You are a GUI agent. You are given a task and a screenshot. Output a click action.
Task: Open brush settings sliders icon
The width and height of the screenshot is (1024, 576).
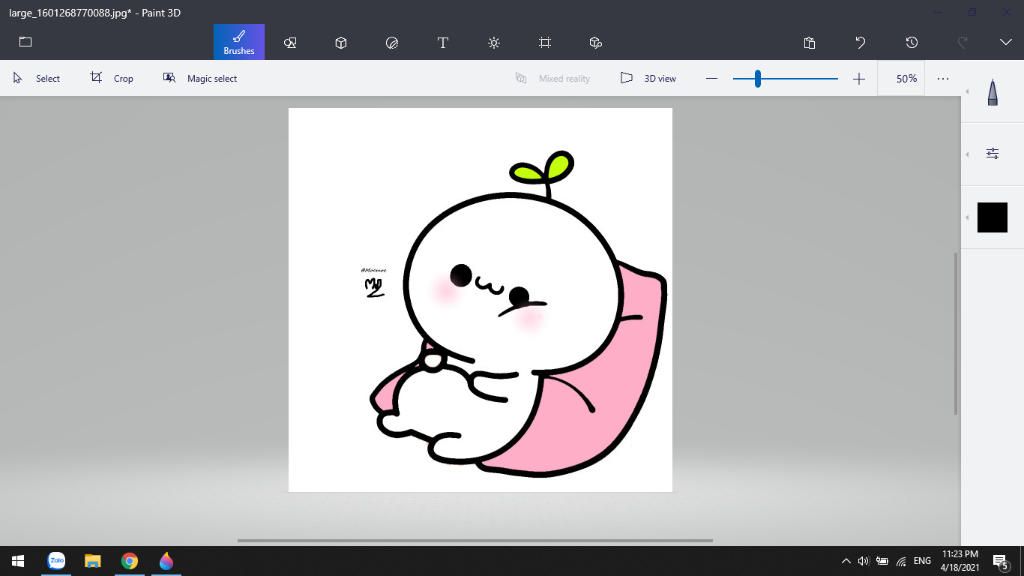(993, 153)
